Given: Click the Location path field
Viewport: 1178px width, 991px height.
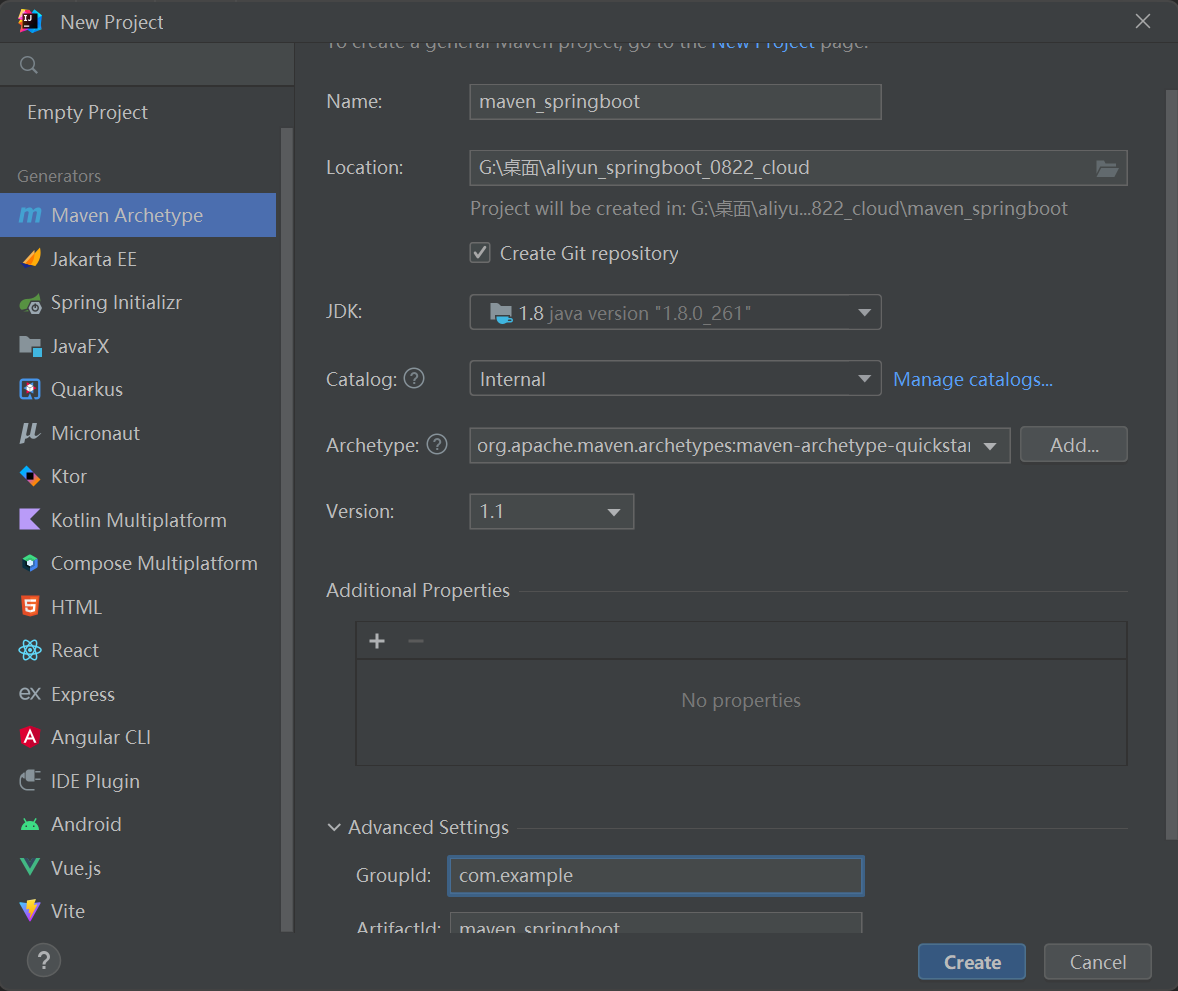Looking at the screenshot, I should tap(781, 168).
